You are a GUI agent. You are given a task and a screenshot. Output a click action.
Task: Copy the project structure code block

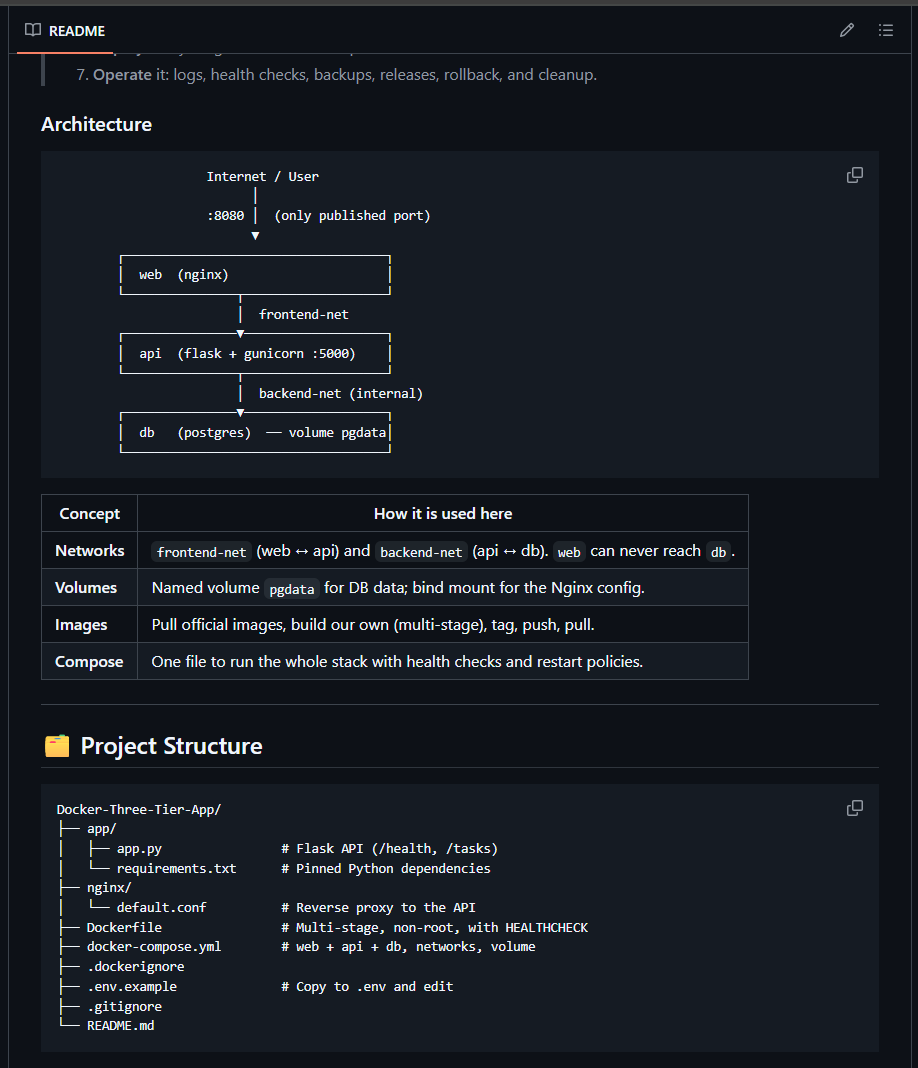[855, 808]
